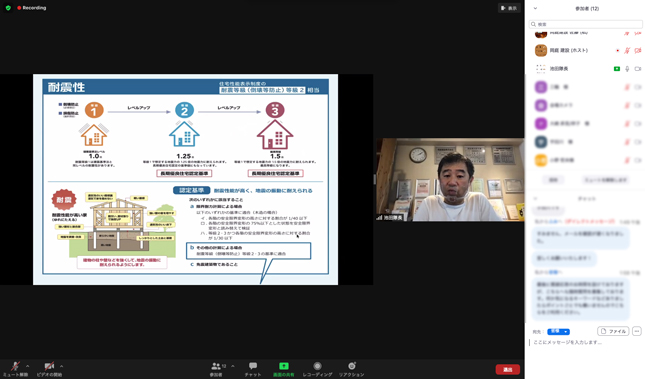Open video options arrow beside camera
This screenshot has height=379, width=645.
(x=61, y=366)
